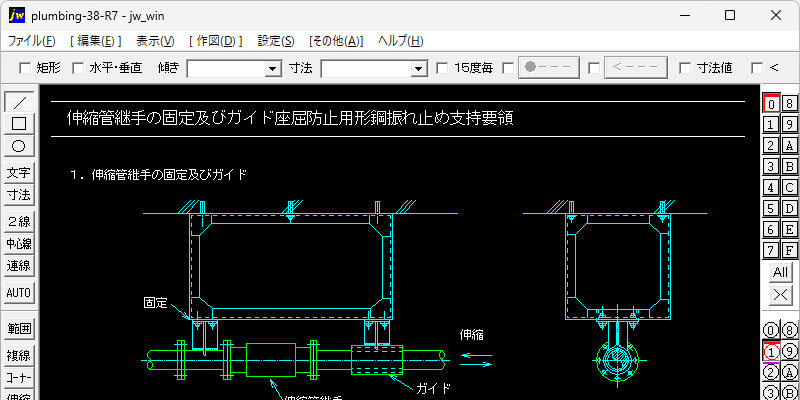Open the ヘルプ(H) menu

point(401,41)
